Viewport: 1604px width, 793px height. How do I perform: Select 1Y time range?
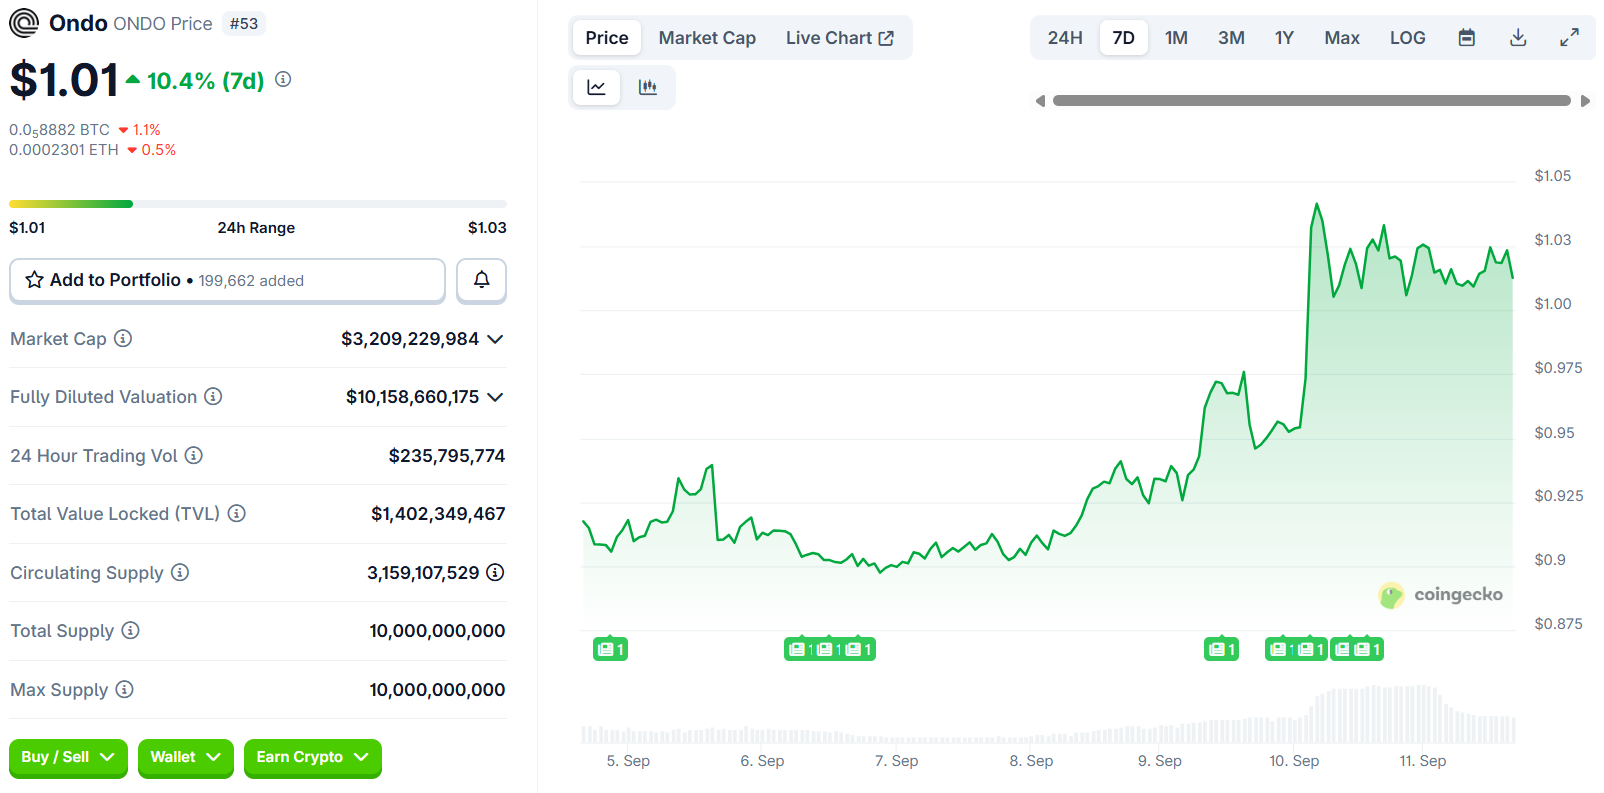[1284, 38]
